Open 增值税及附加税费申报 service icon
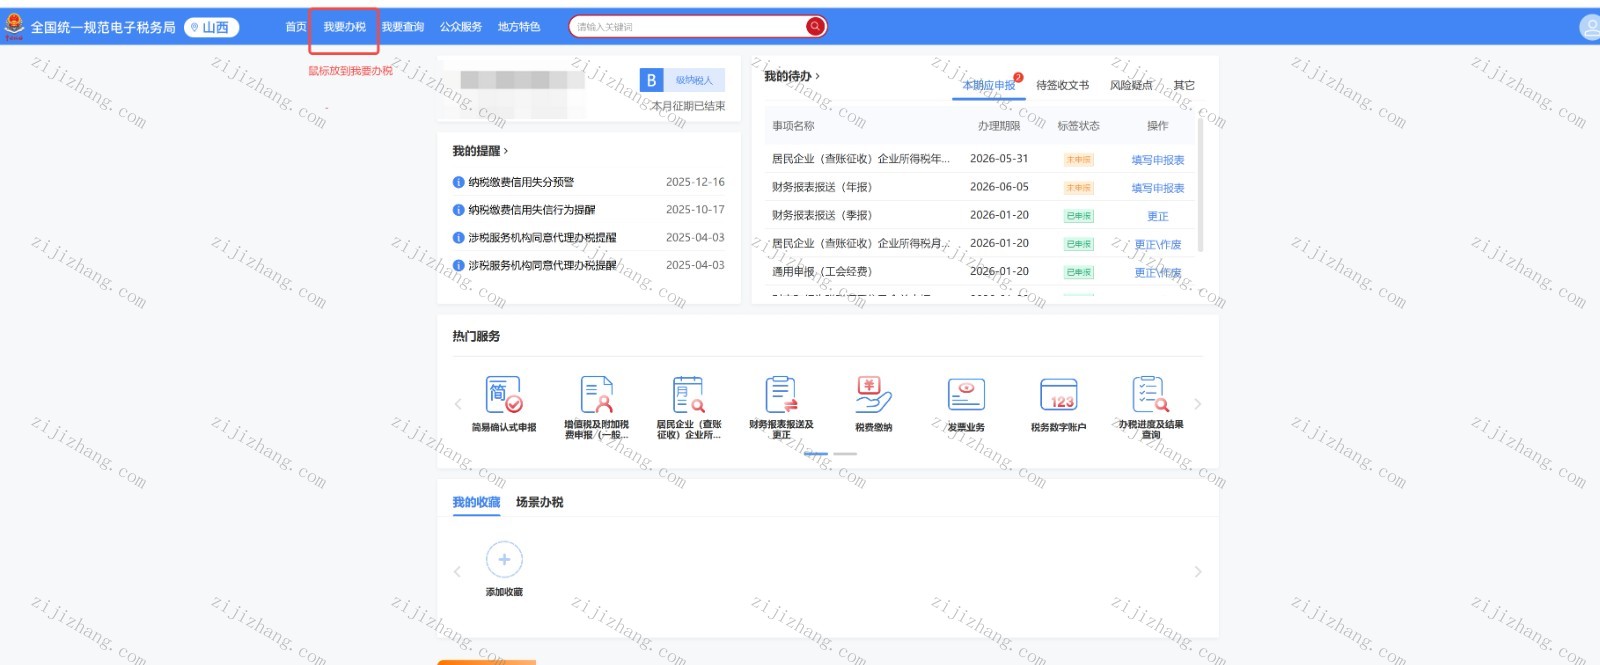Screen dimensions: 1600x665 pos(596,396)
